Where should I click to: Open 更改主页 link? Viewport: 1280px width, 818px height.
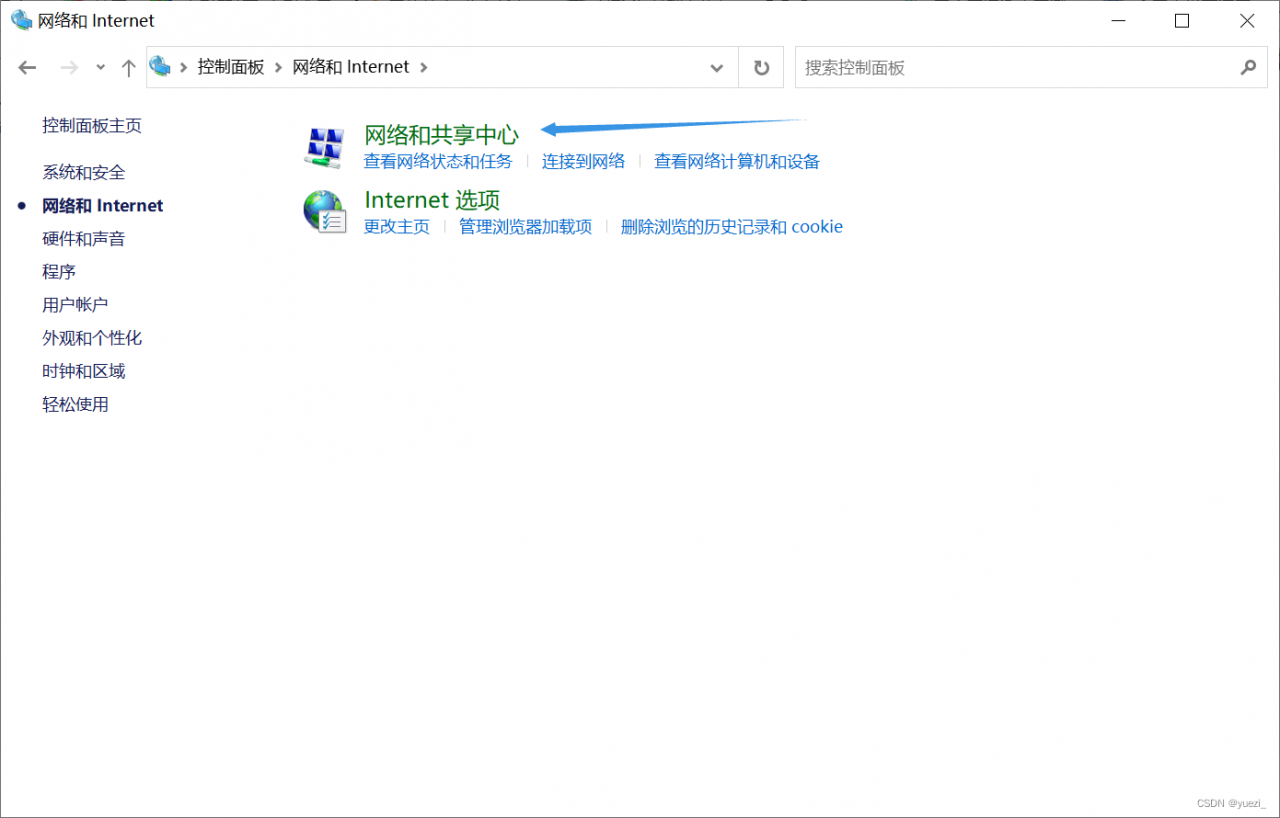pyautogui.click(x=397, y=227)
